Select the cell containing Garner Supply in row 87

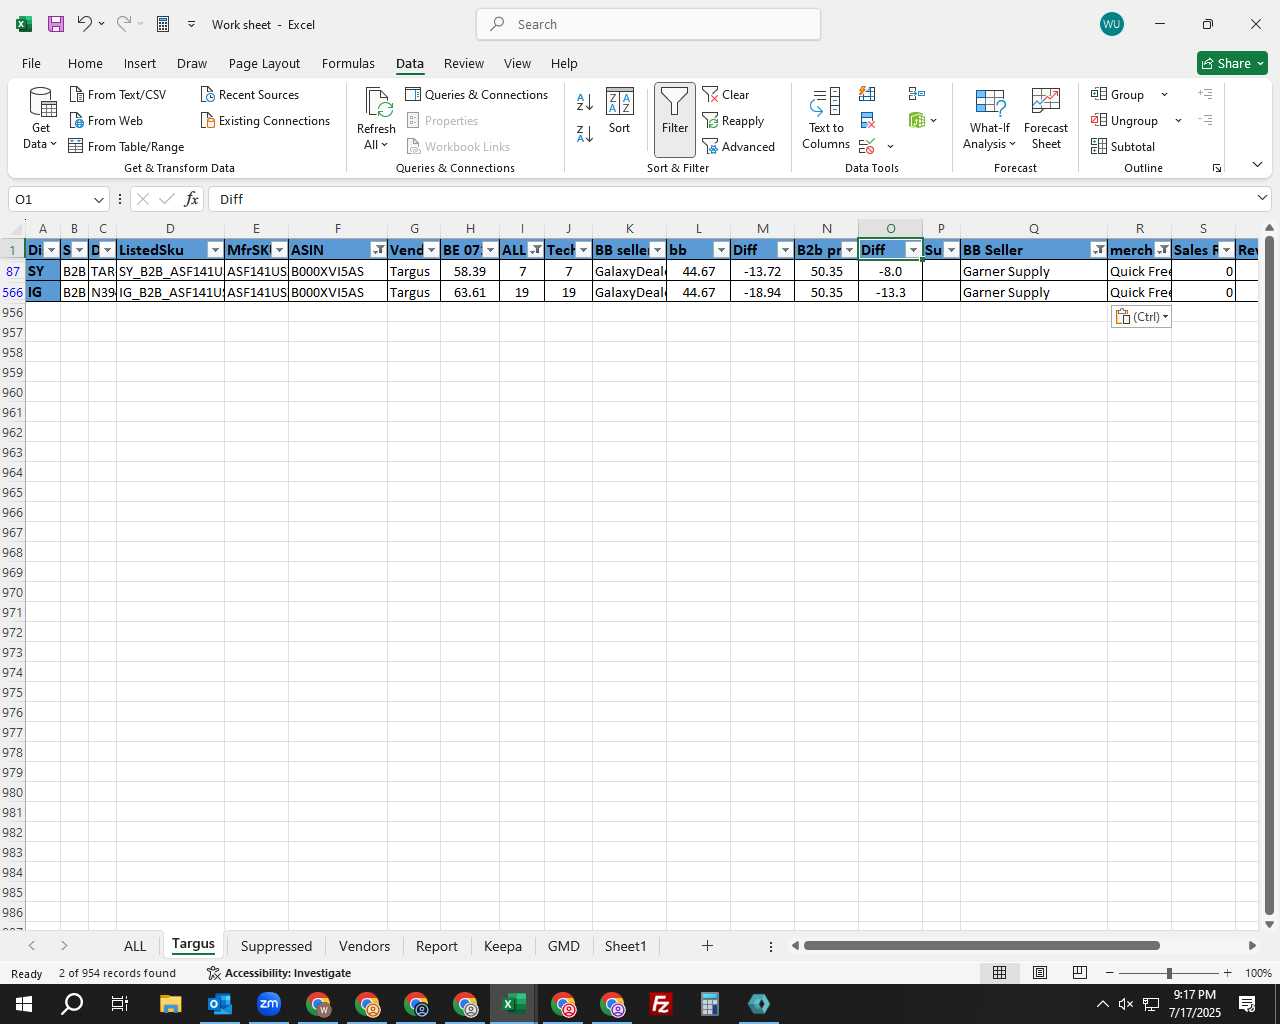pos(1033,271)
